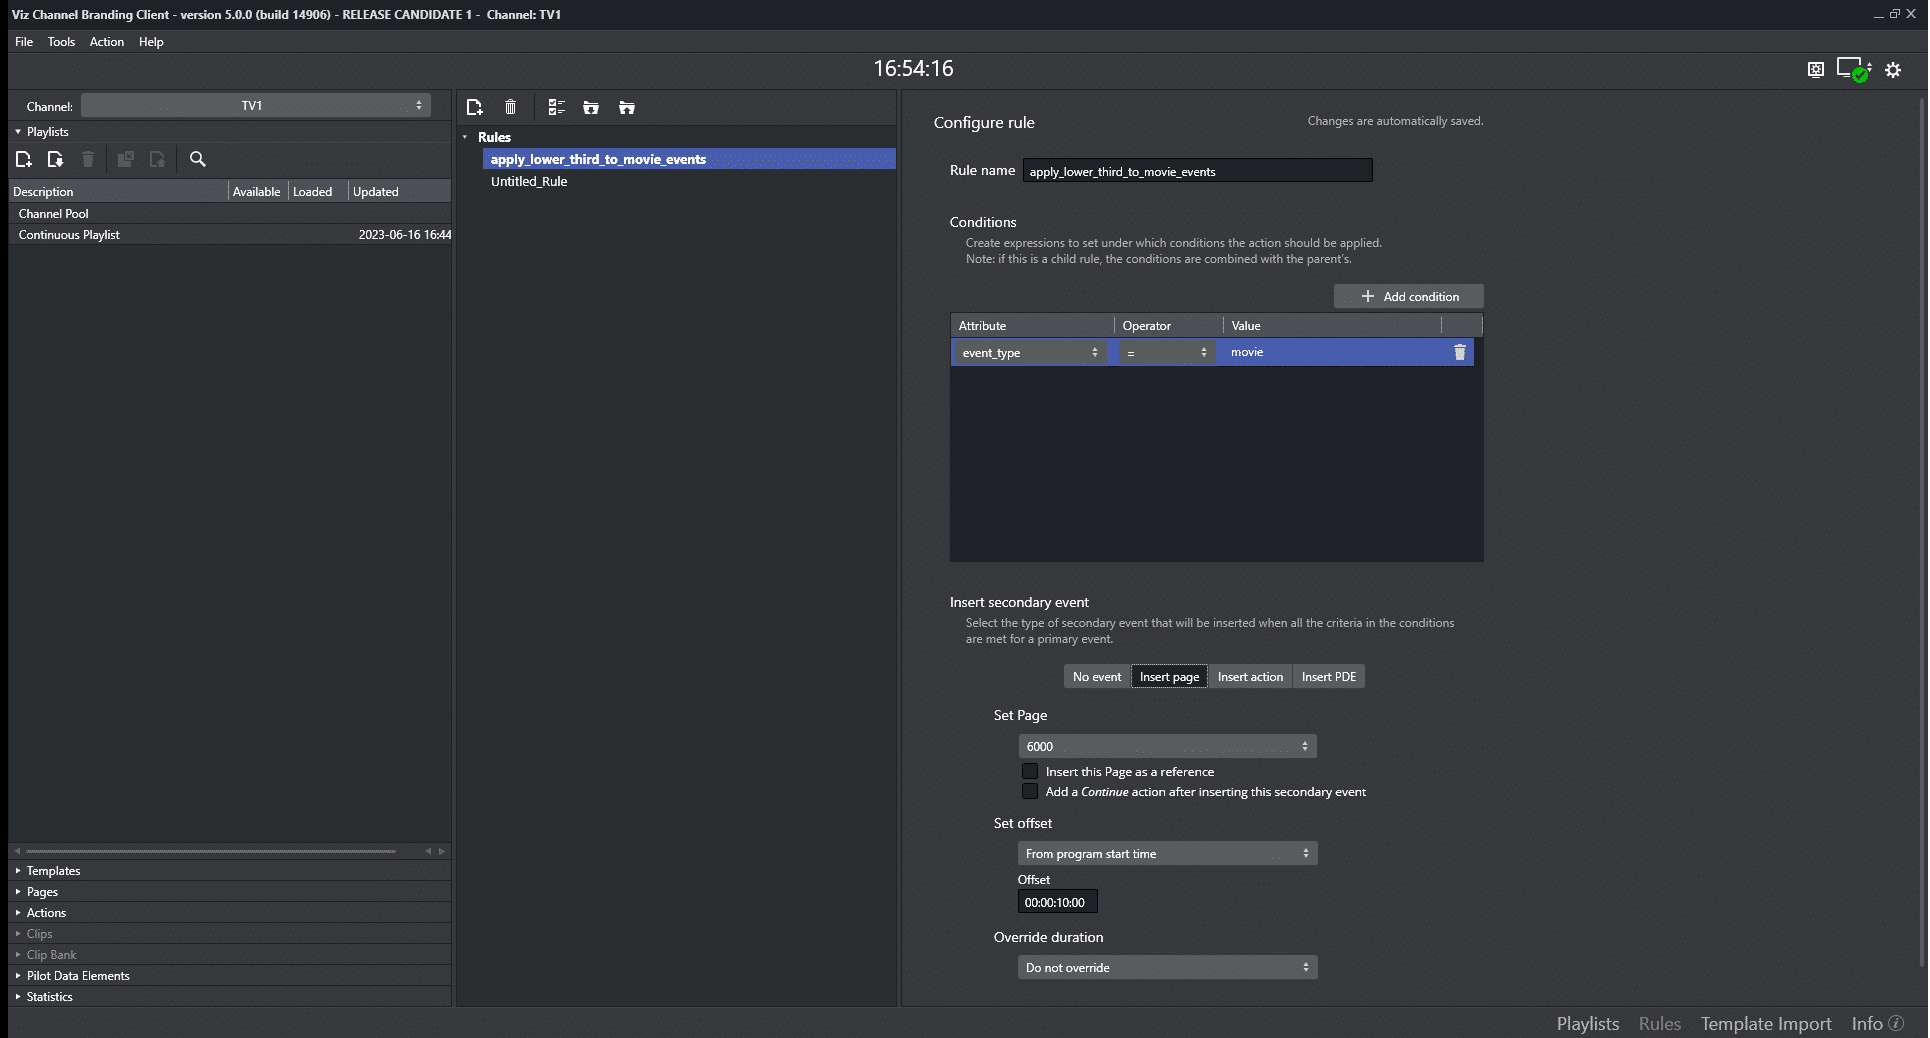Click the Add condition button
The width and height of the screenshot is (1930, 1038).
(1408, 297)
